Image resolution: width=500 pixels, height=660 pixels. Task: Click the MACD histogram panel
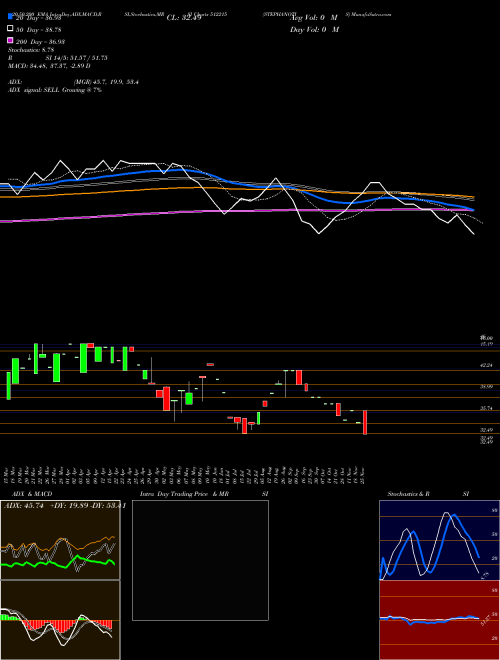[60, 620]
